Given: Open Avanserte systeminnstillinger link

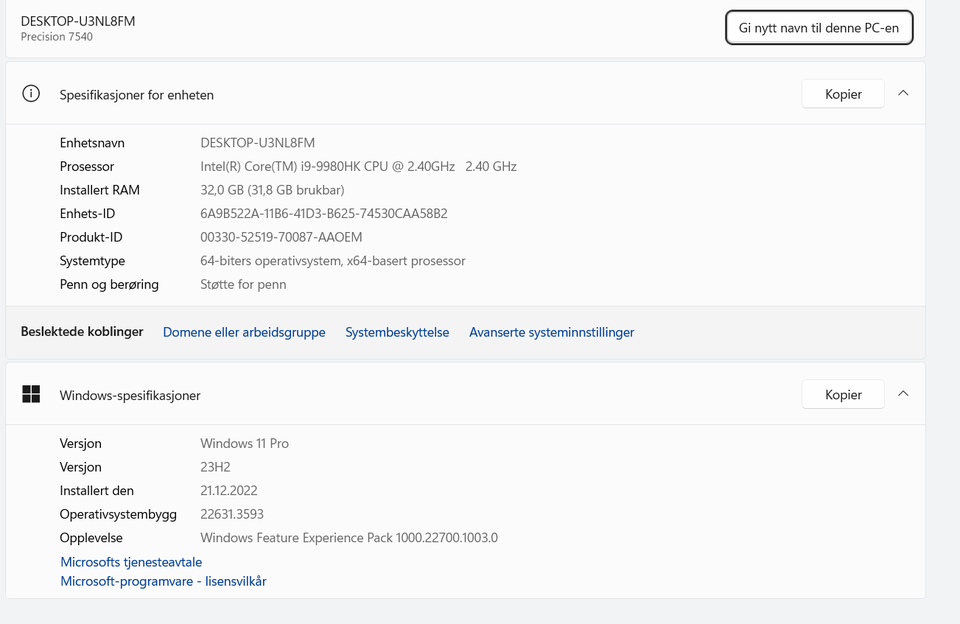Looking at the screenshot, I should coord(552,332).
